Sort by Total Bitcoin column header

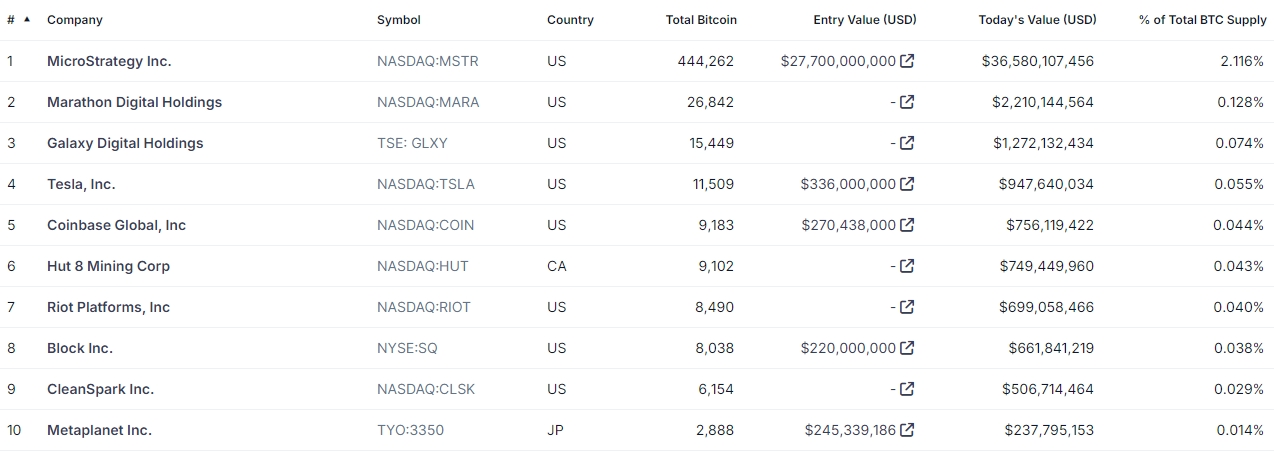(701, 20)
